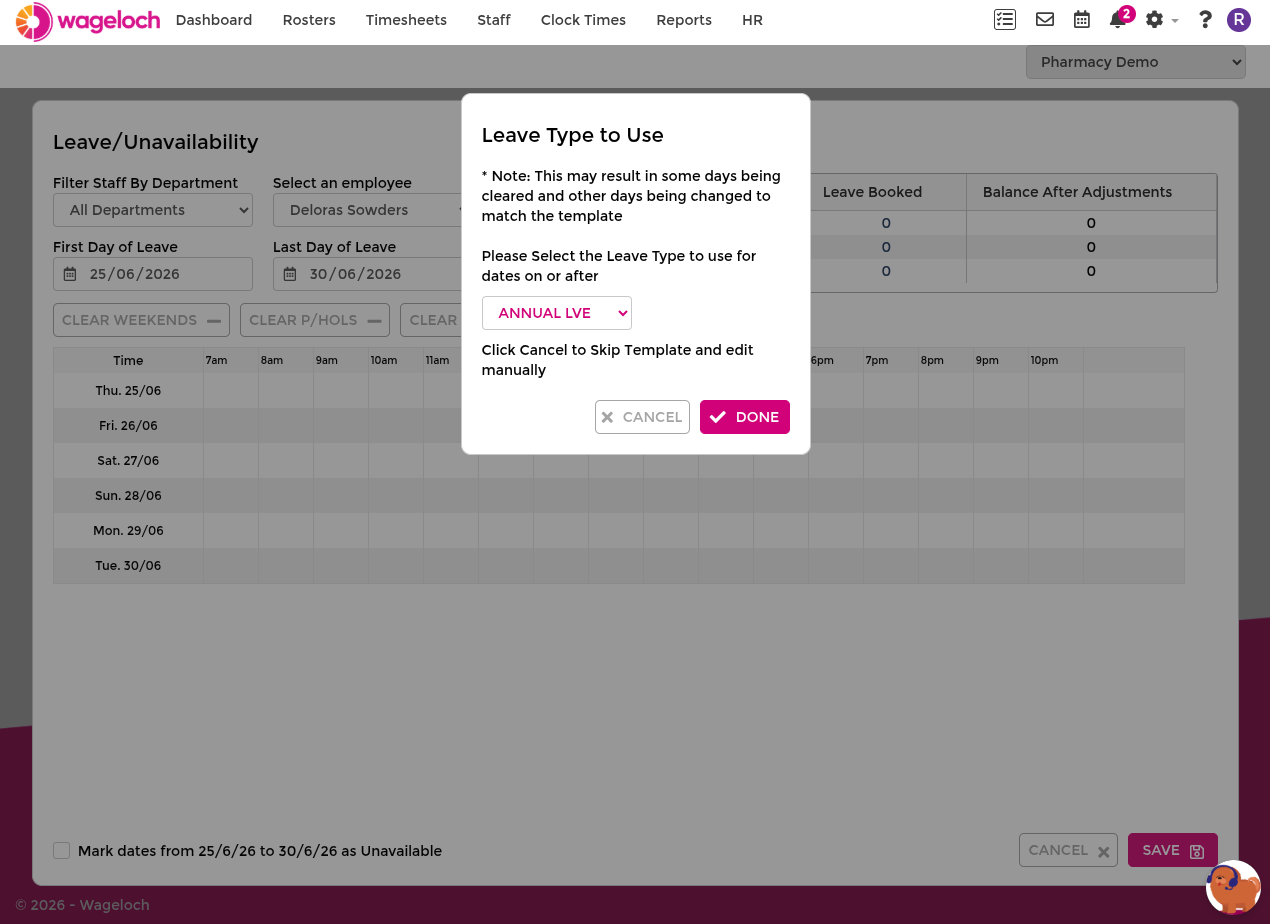Click the save disk icon on SAVE button
The image size is (1270, 924).
pyautogui.click(x=1197, y=851)
